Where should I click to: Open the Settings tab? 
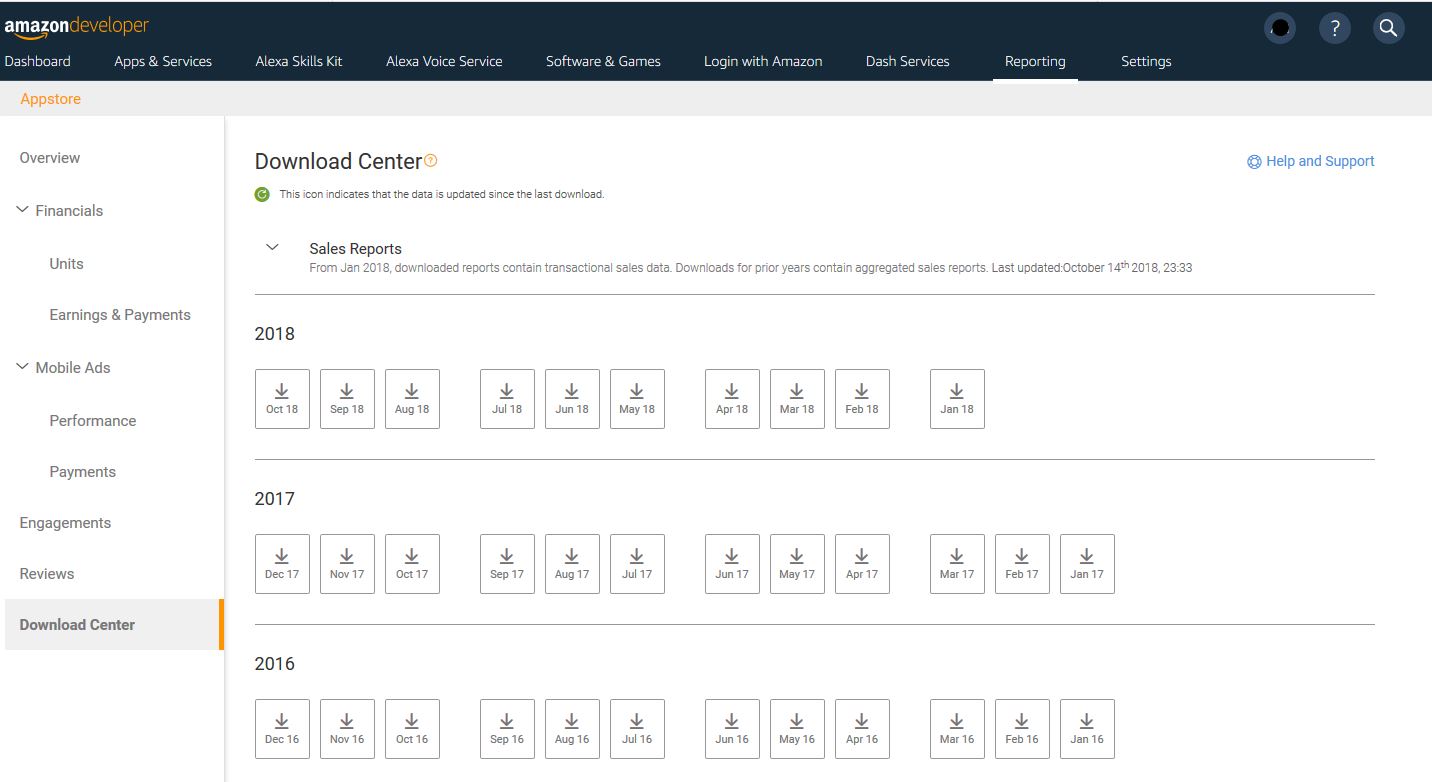[x=1146, y=61]
